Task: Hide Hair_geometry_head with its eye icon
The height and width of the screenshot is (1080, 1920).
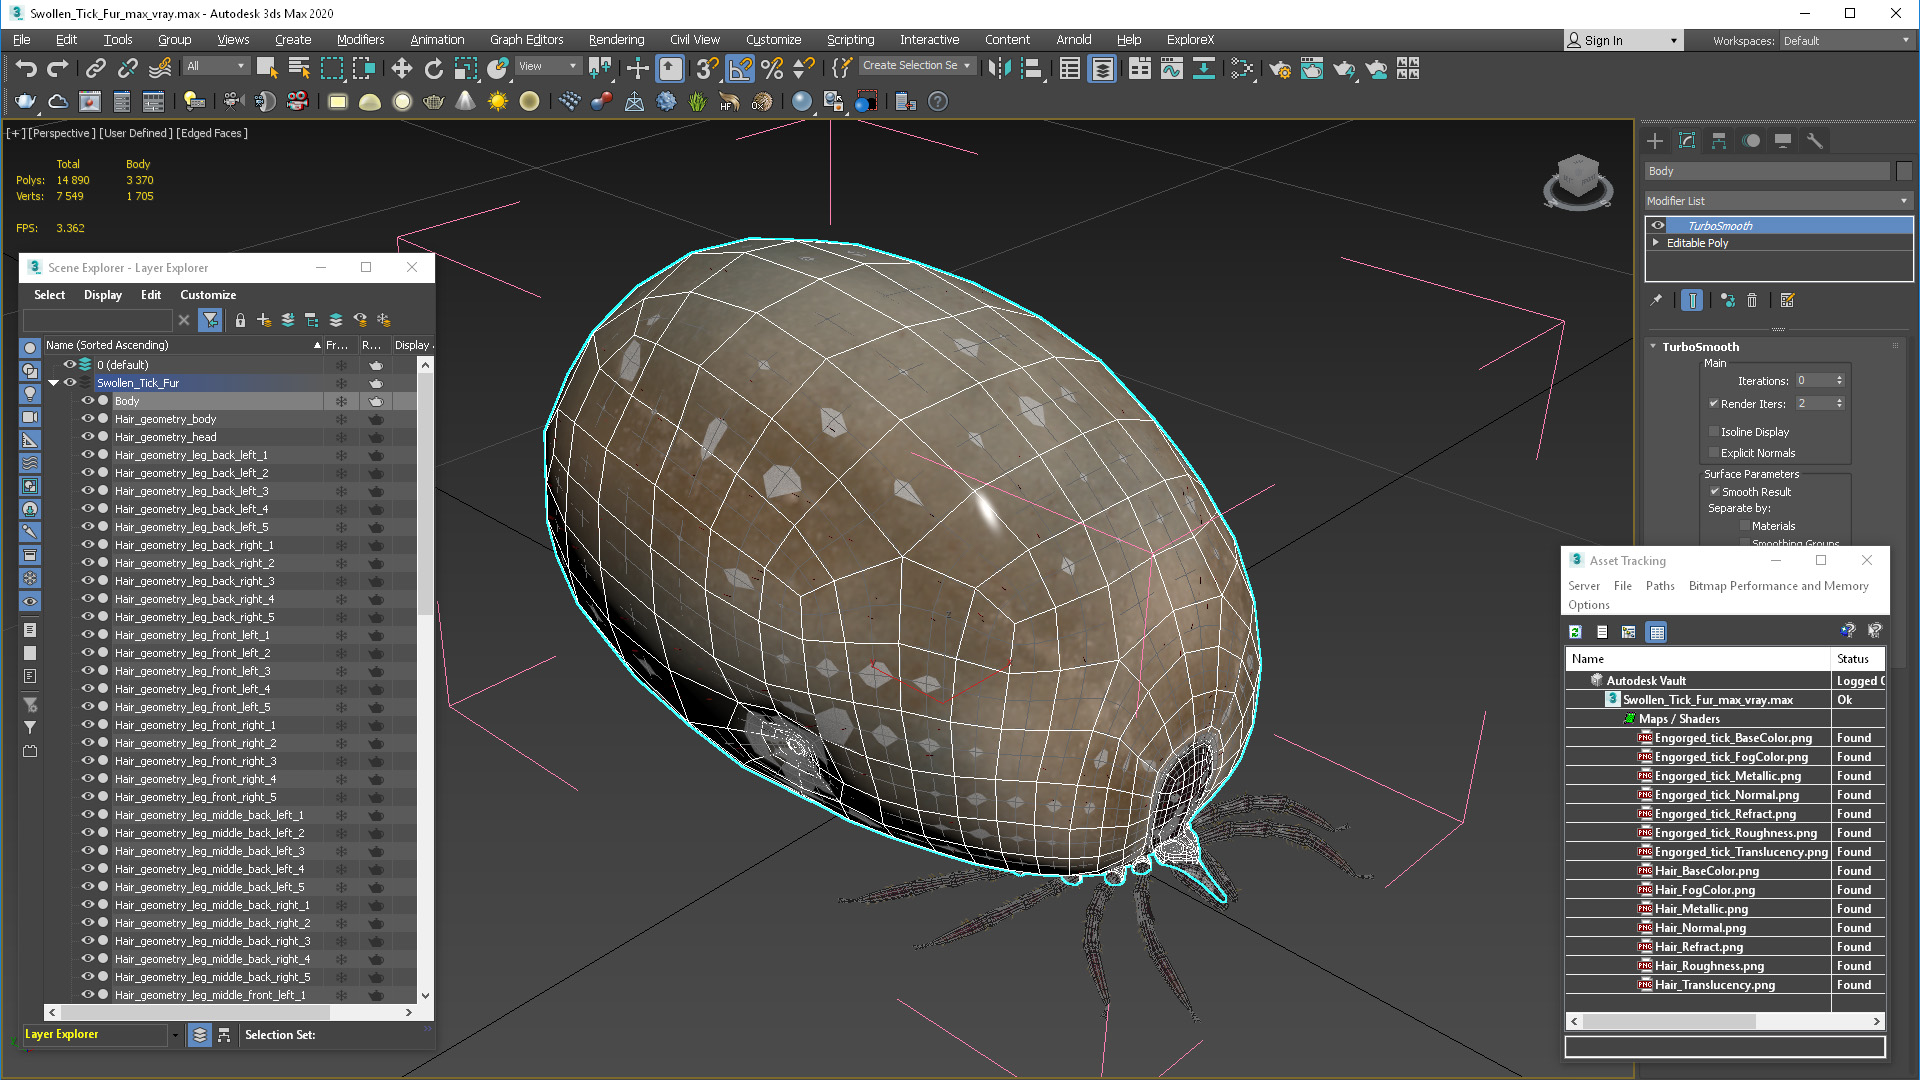Action: (87, 437)
